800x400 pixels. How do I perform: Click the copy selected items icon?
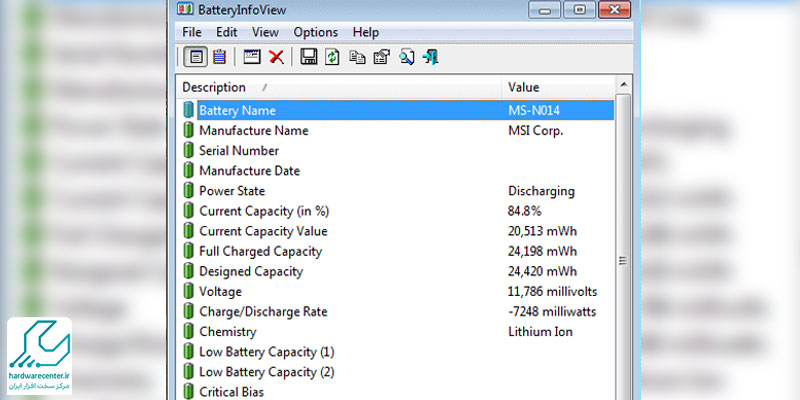(357, 57)
